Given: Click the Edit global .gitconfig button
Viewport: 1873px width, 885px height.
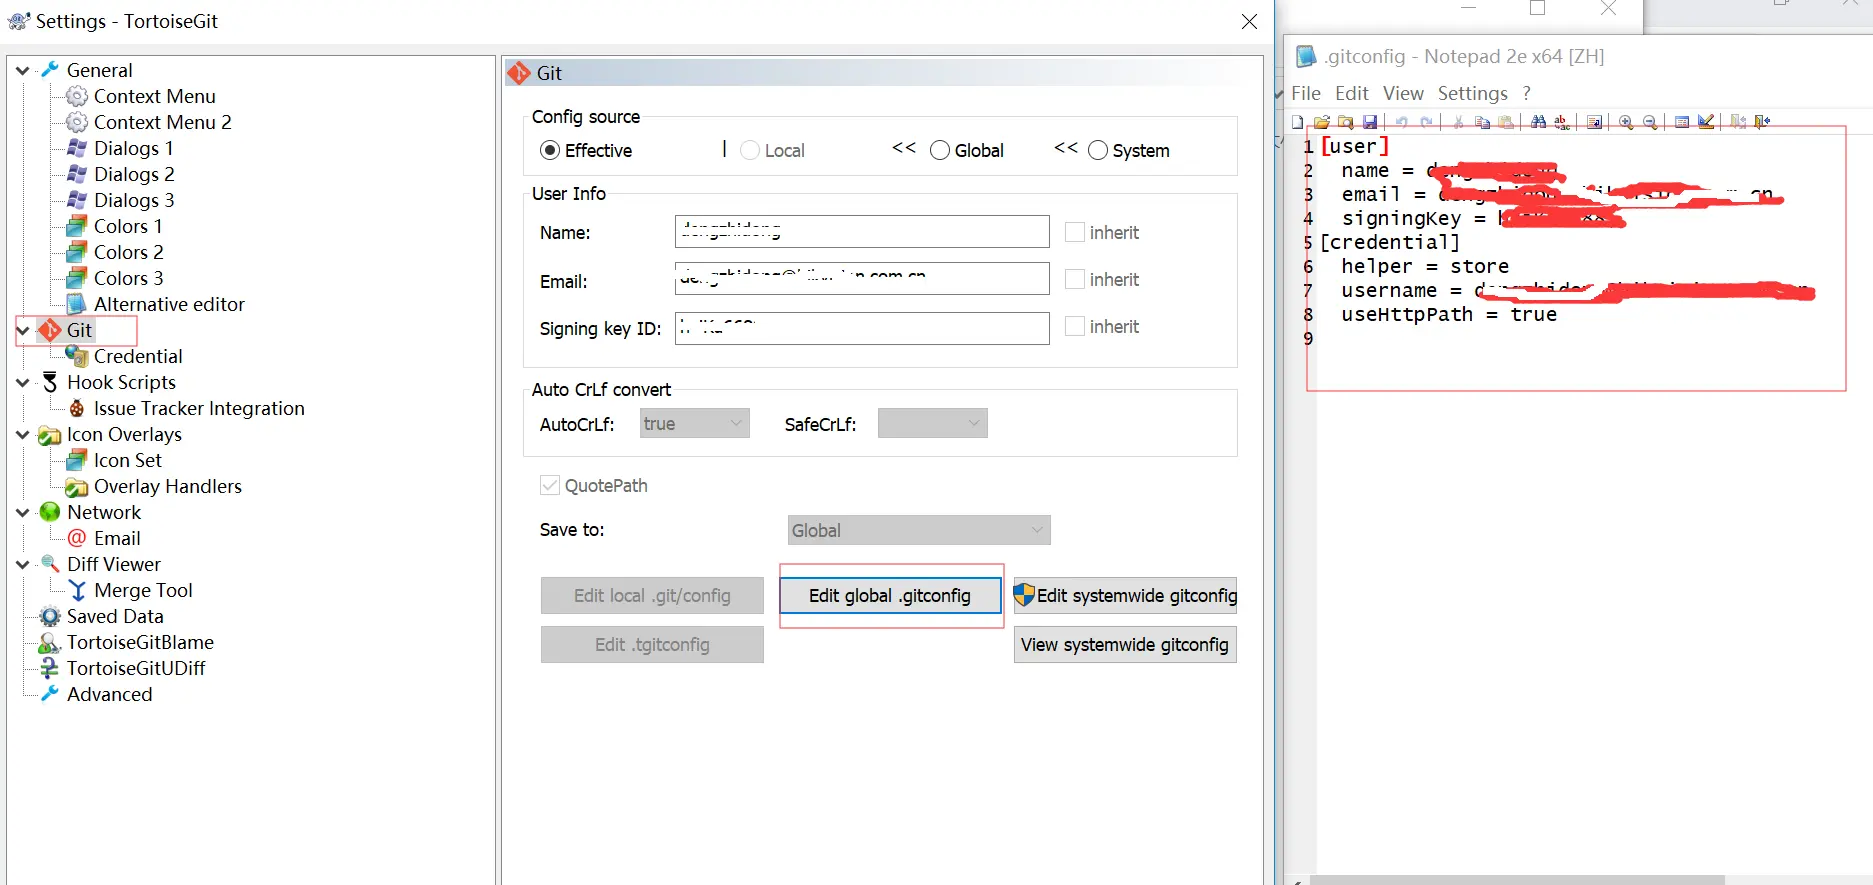Looking at the screenshot, I should pos(890,596).
